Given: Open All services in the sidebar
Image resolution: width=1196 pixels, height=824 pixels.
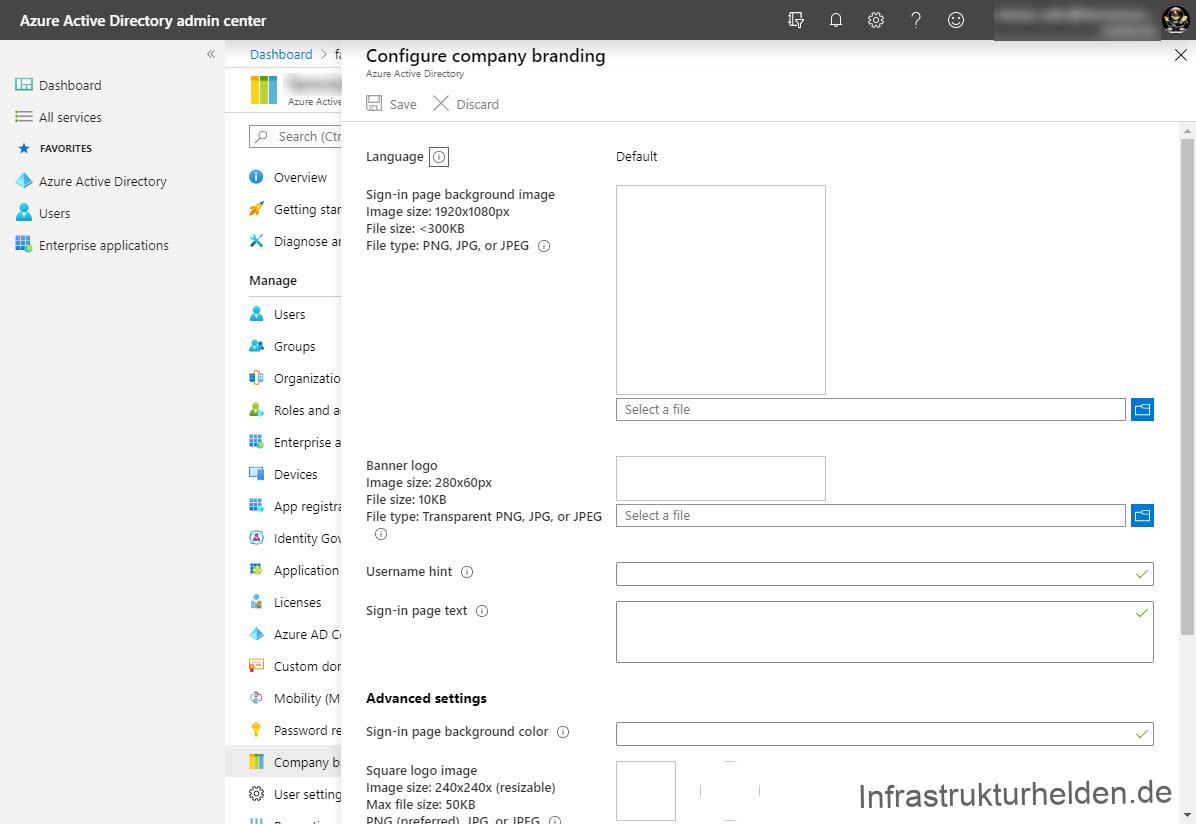Looking at the screenshot, I should point(69,117).
